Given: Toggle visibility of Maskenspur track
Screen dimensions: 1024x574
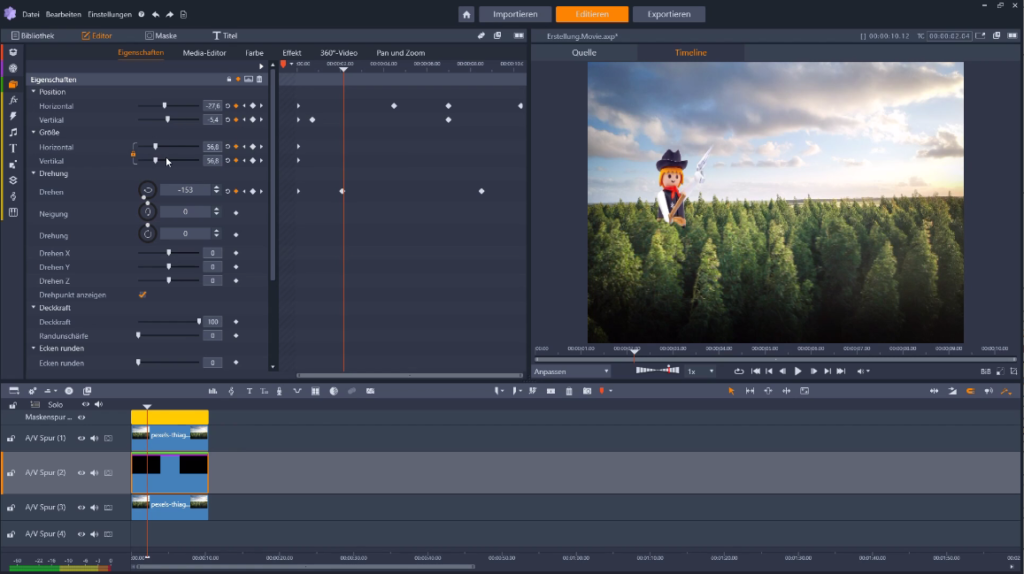Looking at the screenshot, I should (82, 417).
